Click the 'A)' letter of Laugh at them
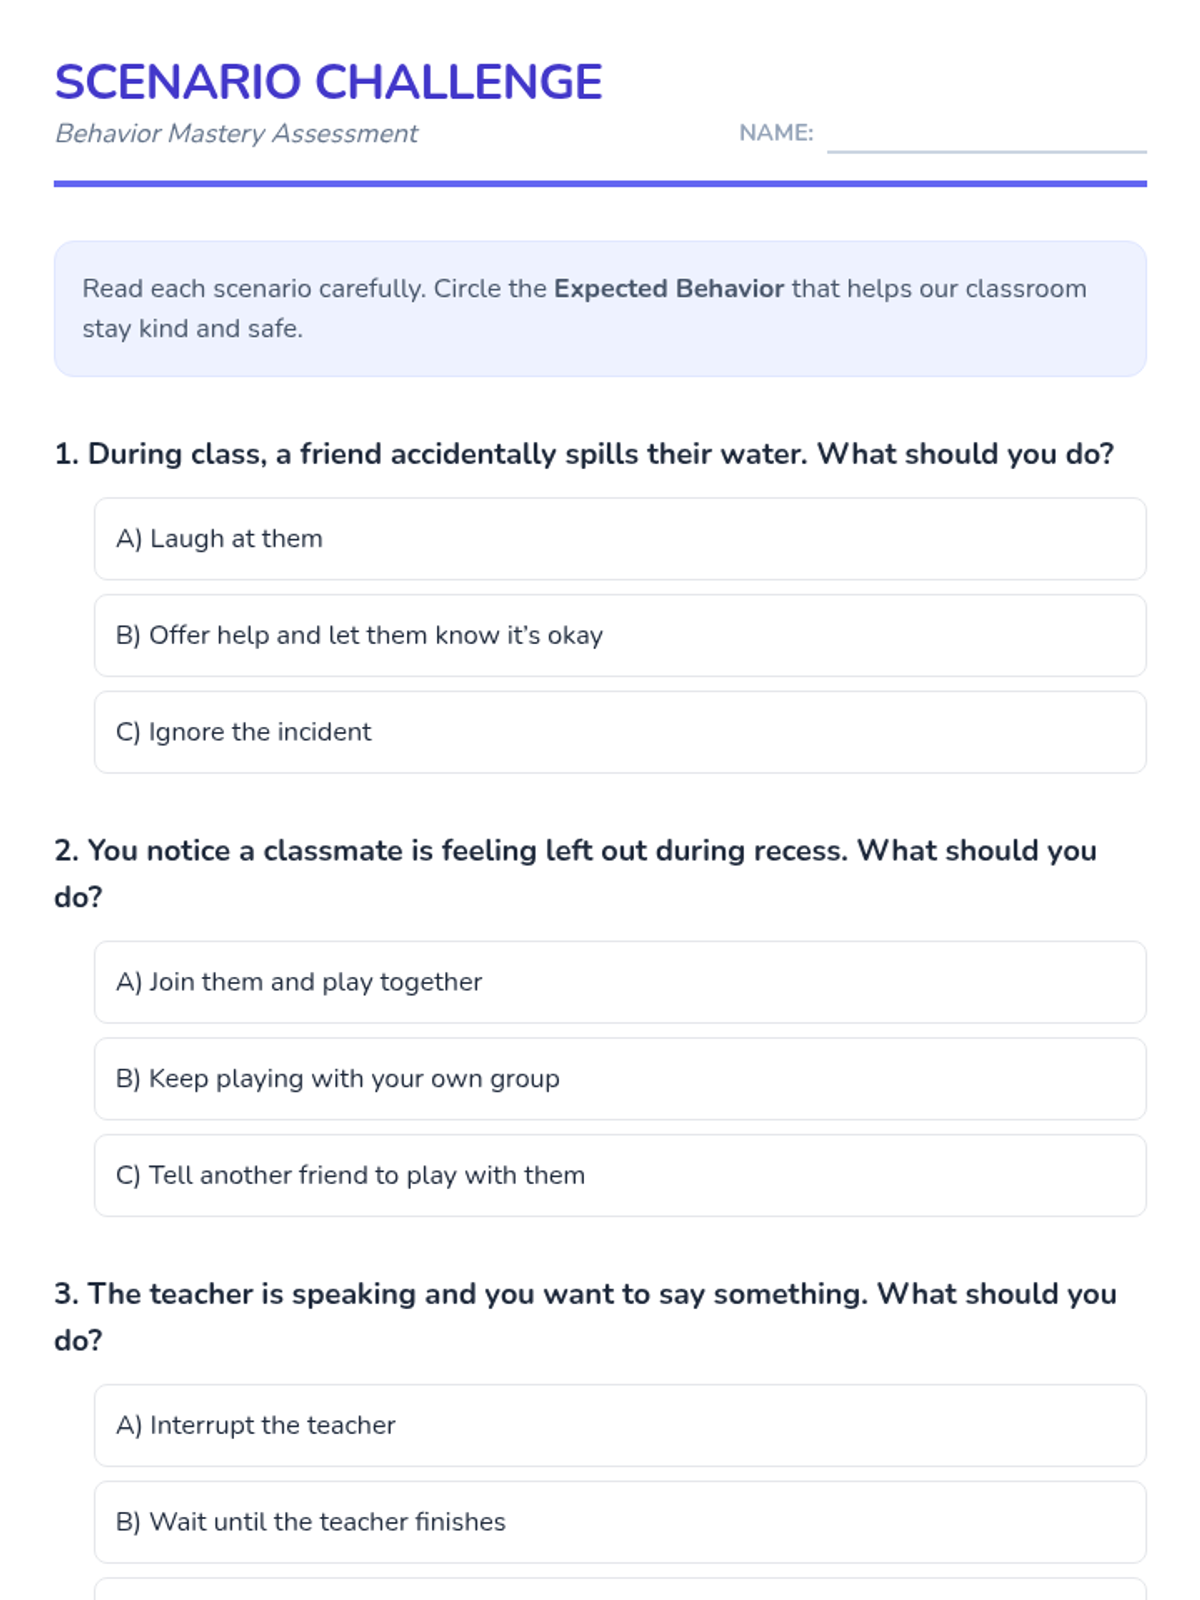This screenshot has width=1200, height=1600. pos(129,539)
